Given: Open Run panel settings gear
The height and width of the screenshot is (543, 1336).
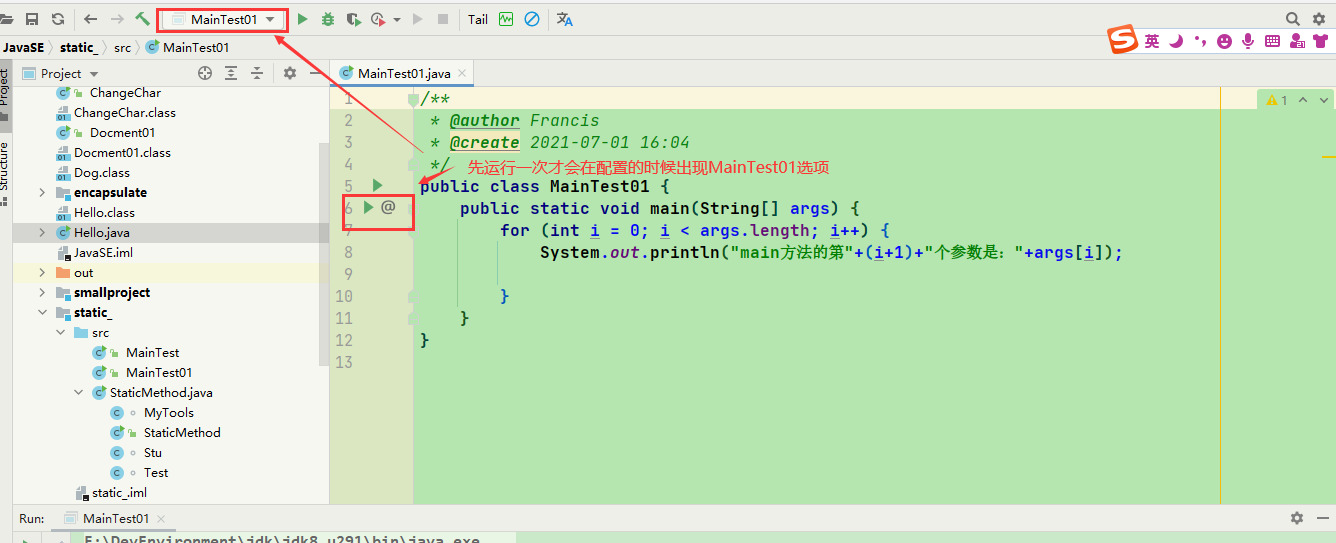Looking at the screenshot, I should [x=1296, y=518].
